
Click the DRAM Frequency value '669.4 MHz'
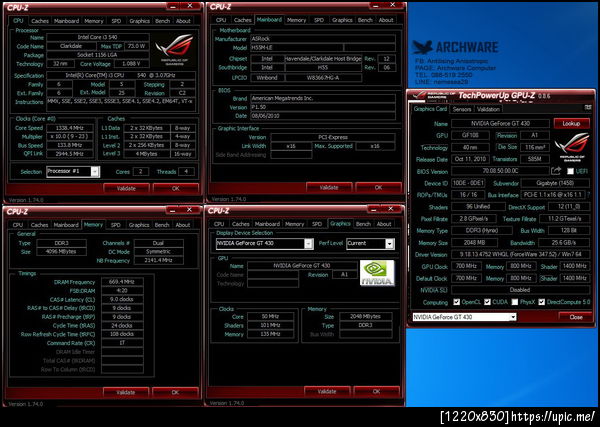pos(122,282)
